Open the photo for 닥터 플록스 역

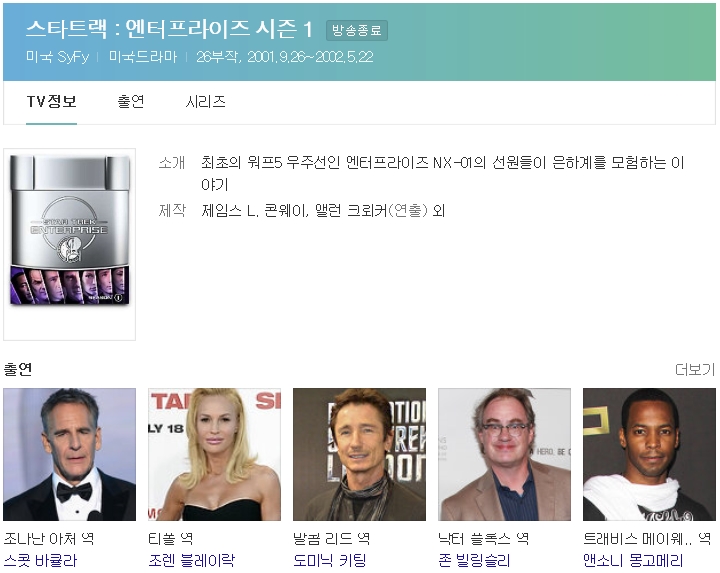click(504, 454)
